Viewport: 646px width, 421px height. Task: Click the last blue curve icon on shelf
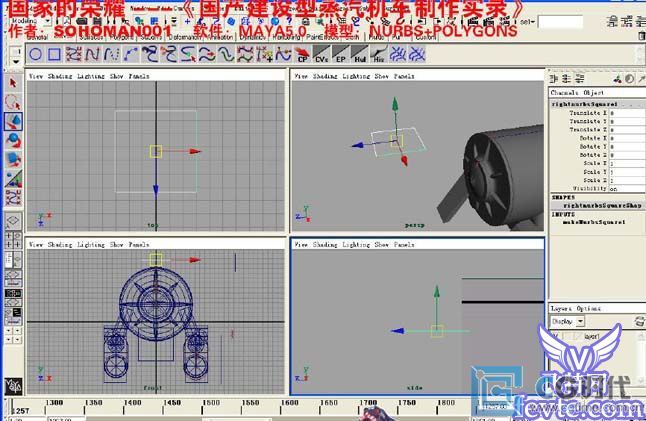(x=417, y=54)
